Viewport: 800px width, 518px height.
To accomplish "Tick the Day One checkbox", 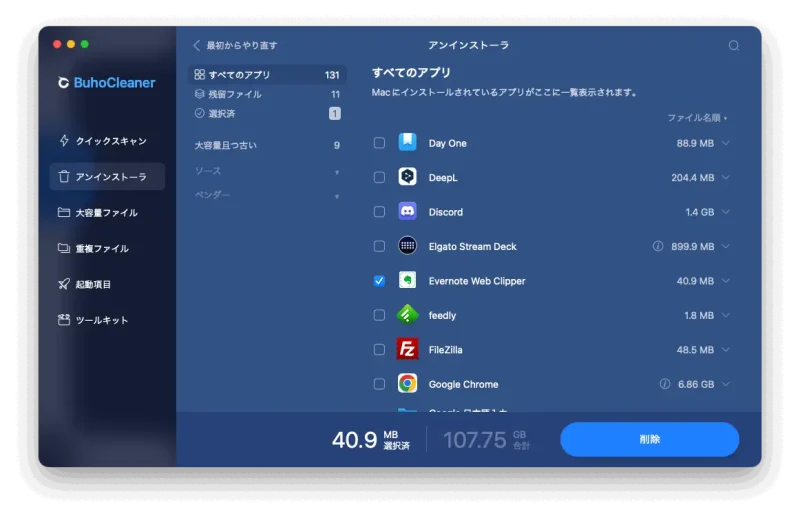I will tap(379, 143).
